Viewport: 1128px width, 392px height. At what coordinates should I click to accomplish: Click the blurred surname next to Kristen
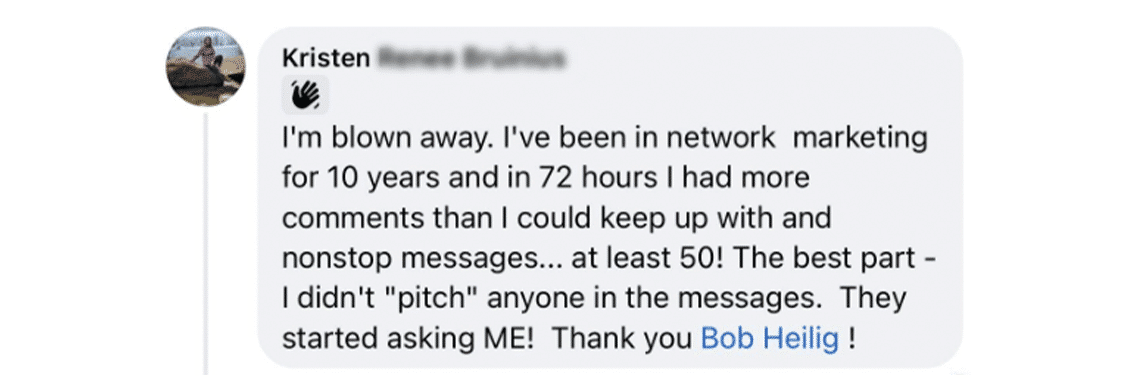pyautogui.click(x=470, y=58)
